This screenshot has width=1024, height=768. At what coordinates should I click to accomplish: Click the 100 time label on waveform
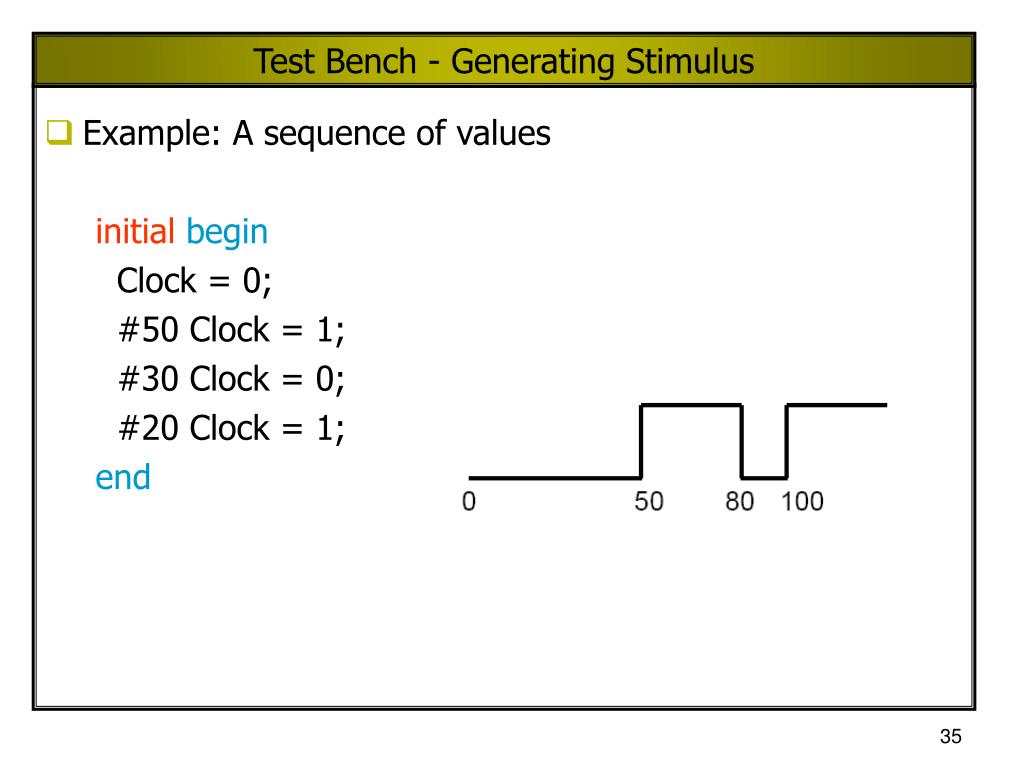(802, 502)
